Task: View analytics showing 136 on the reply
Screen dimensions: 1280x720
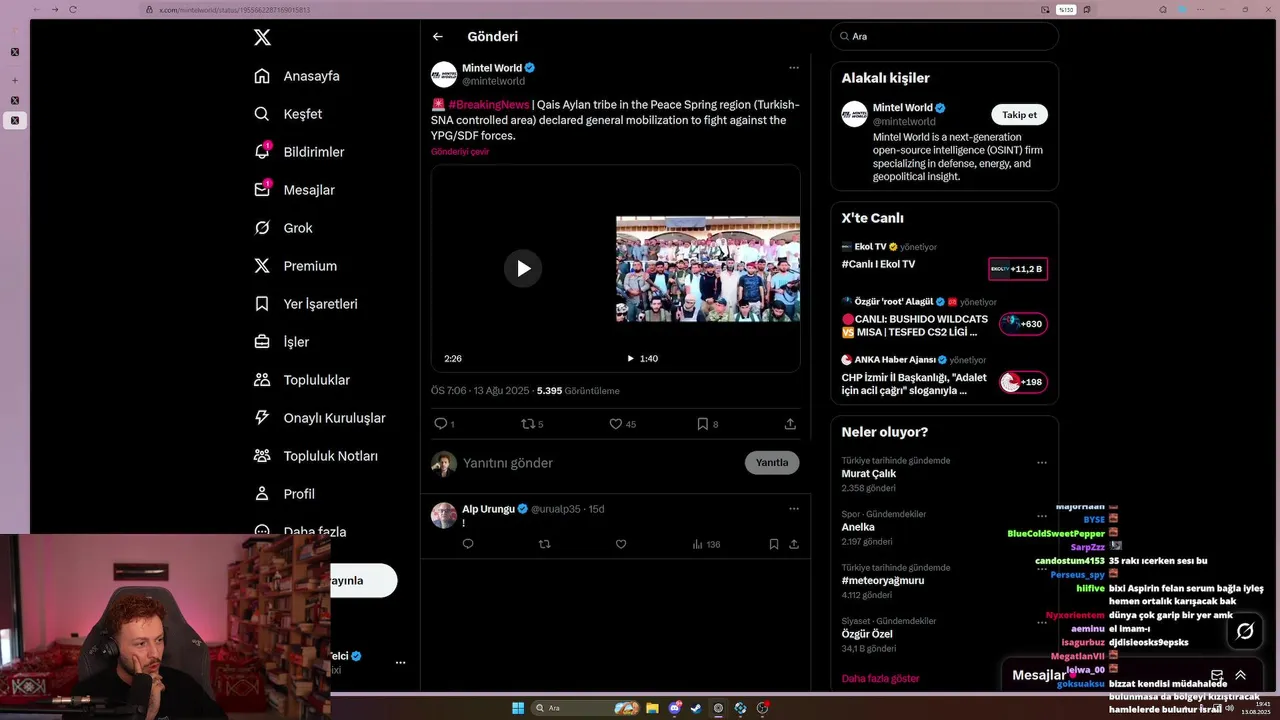Action: click(706, 544)
